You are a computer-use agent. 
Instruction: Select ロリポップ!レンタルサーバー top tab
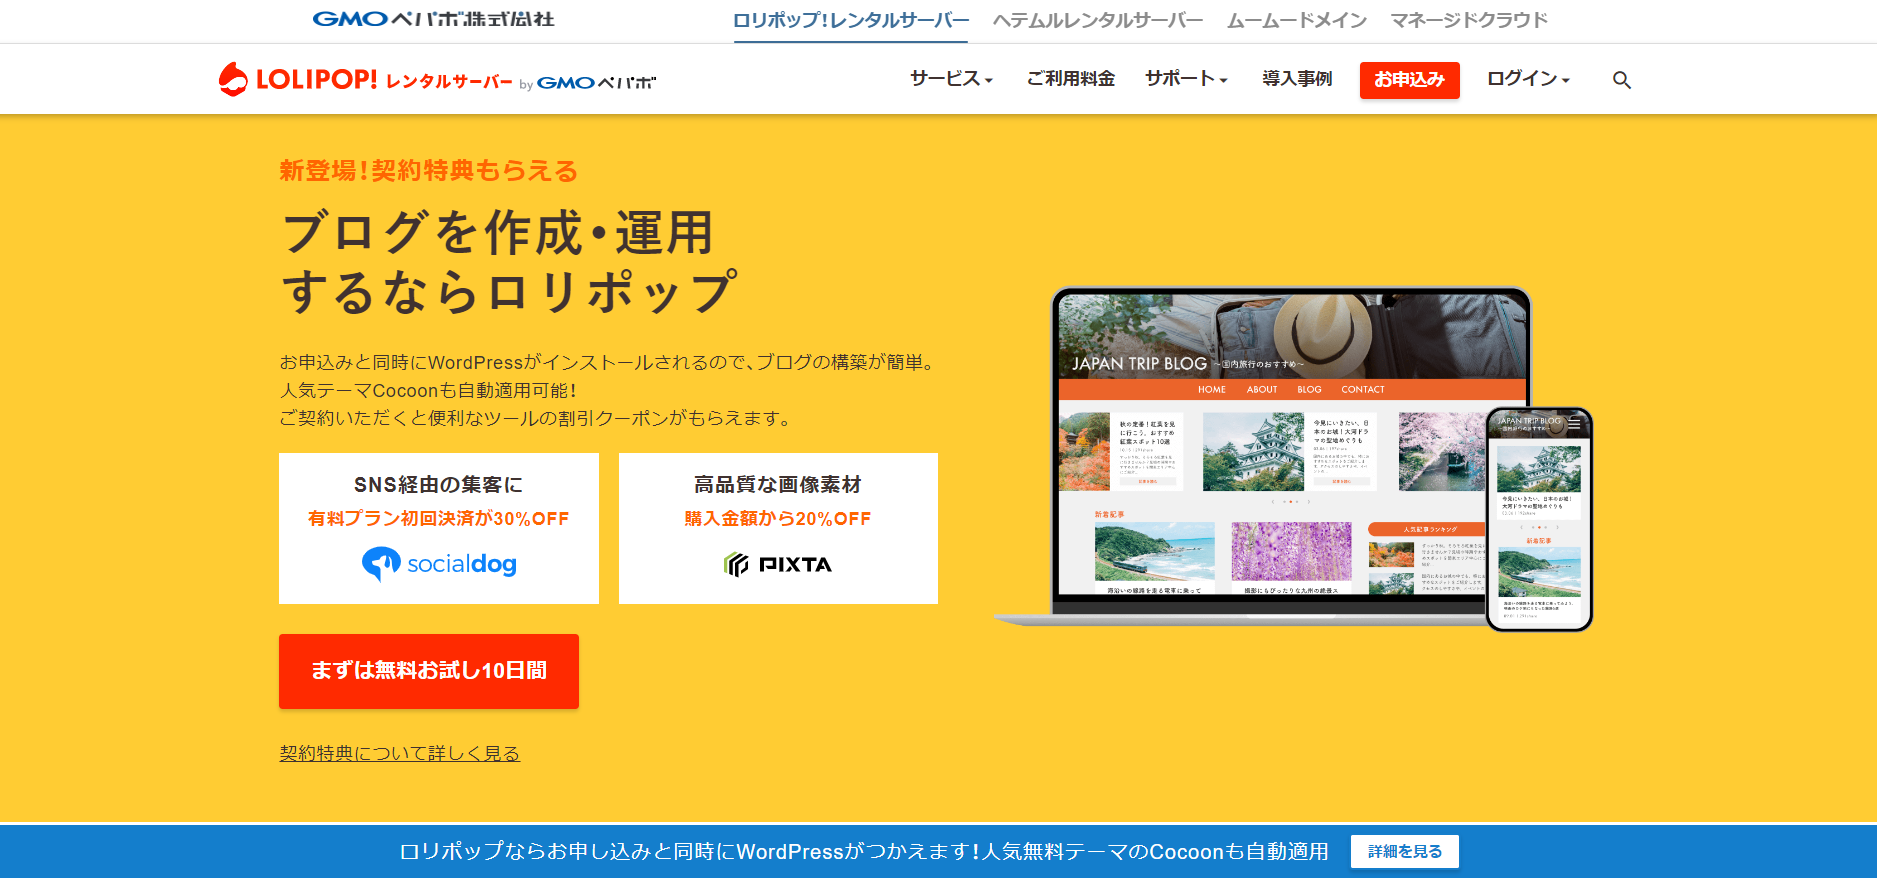pyautogui.click(x=851, y=20)
